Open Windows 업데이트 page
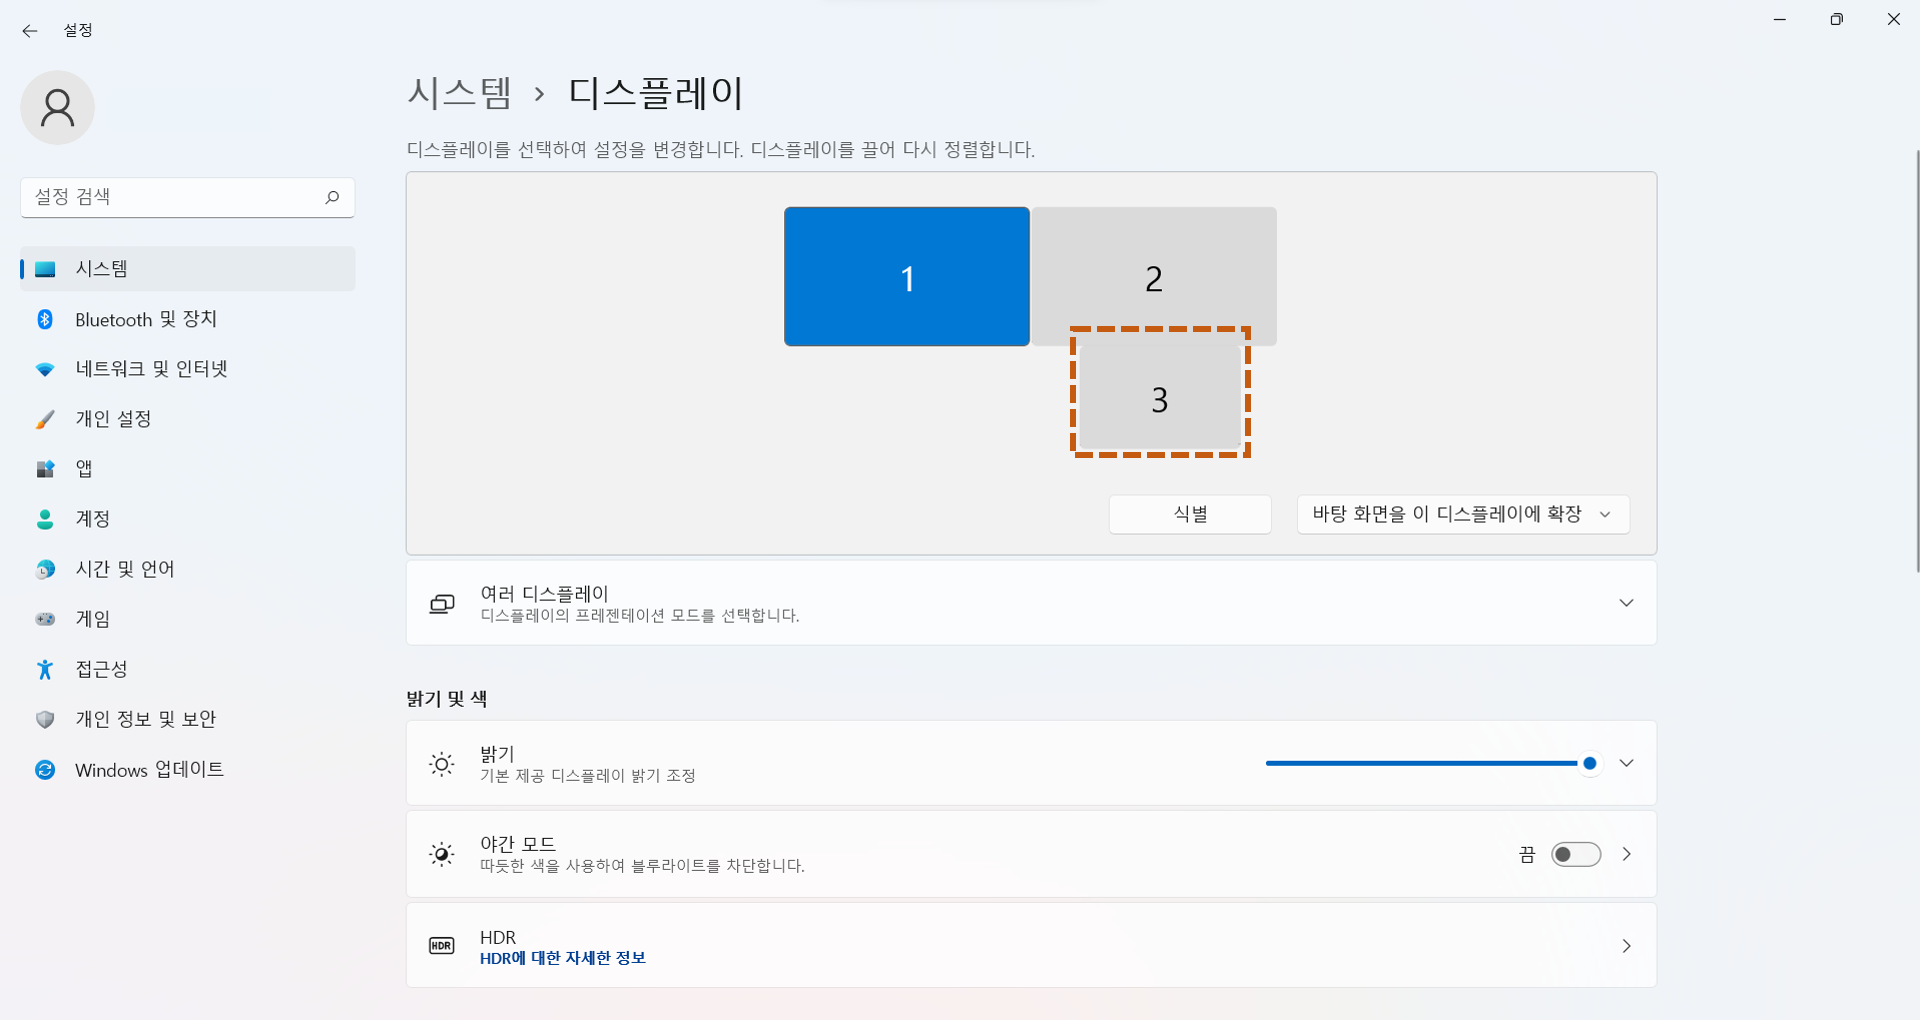The width and height of the screenshot is (1920, 1020). click(188, 770)
